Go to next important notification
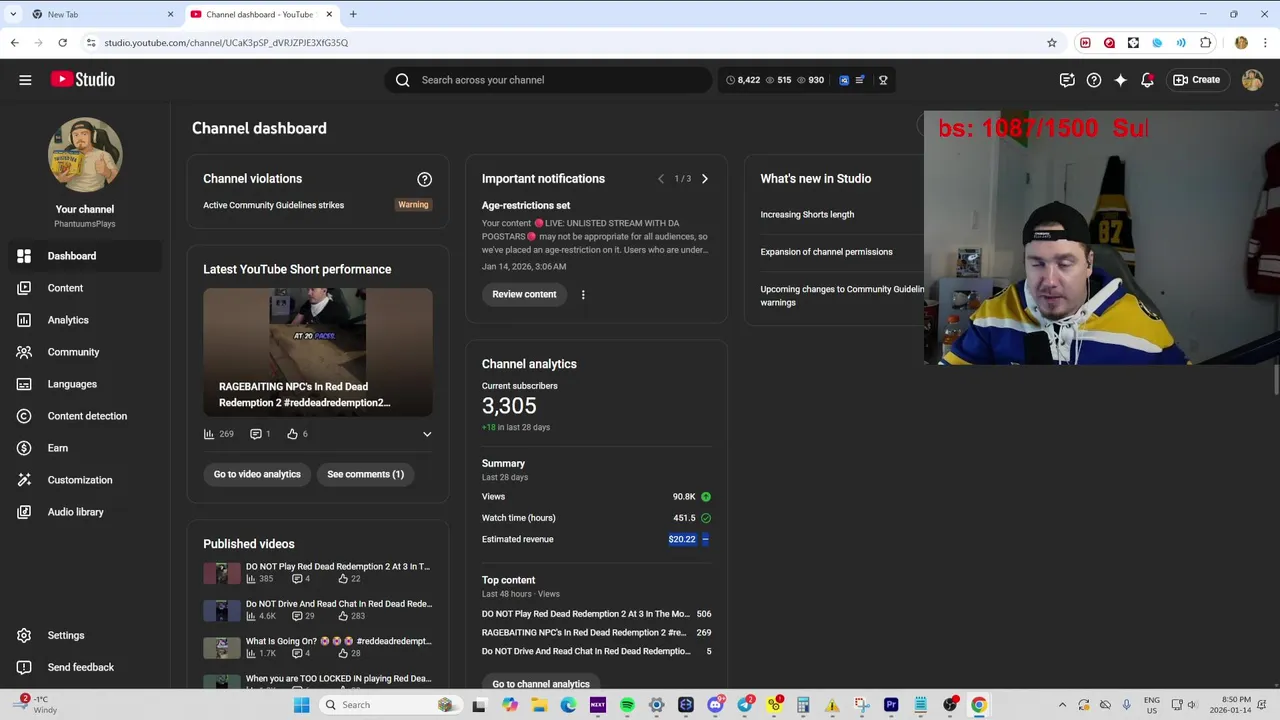The height and width of the screenshot is (720, 1280). point(704,179)
